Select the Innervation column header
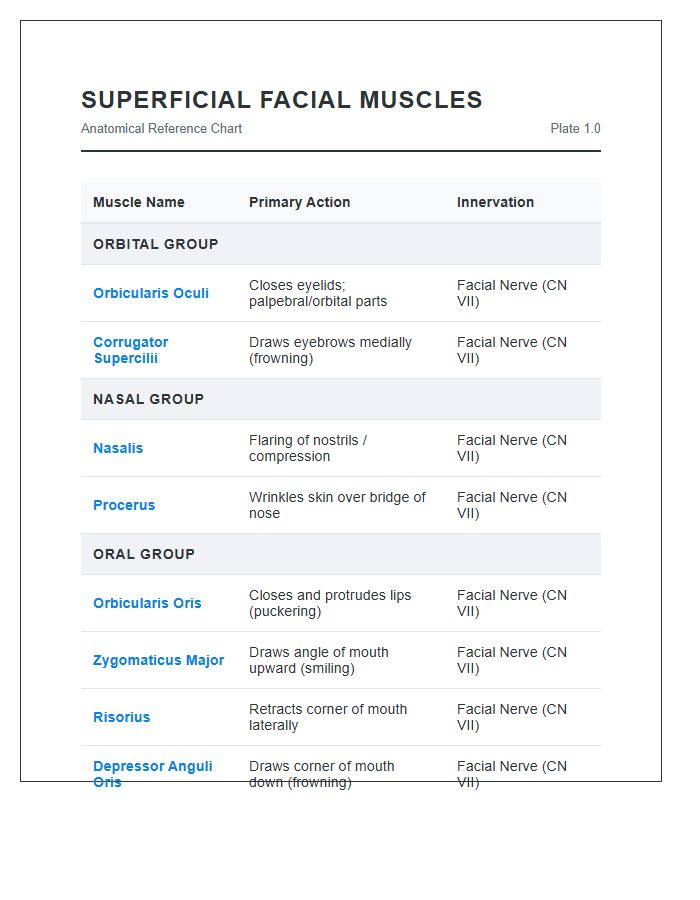700x900 pixels. (495, 202)
